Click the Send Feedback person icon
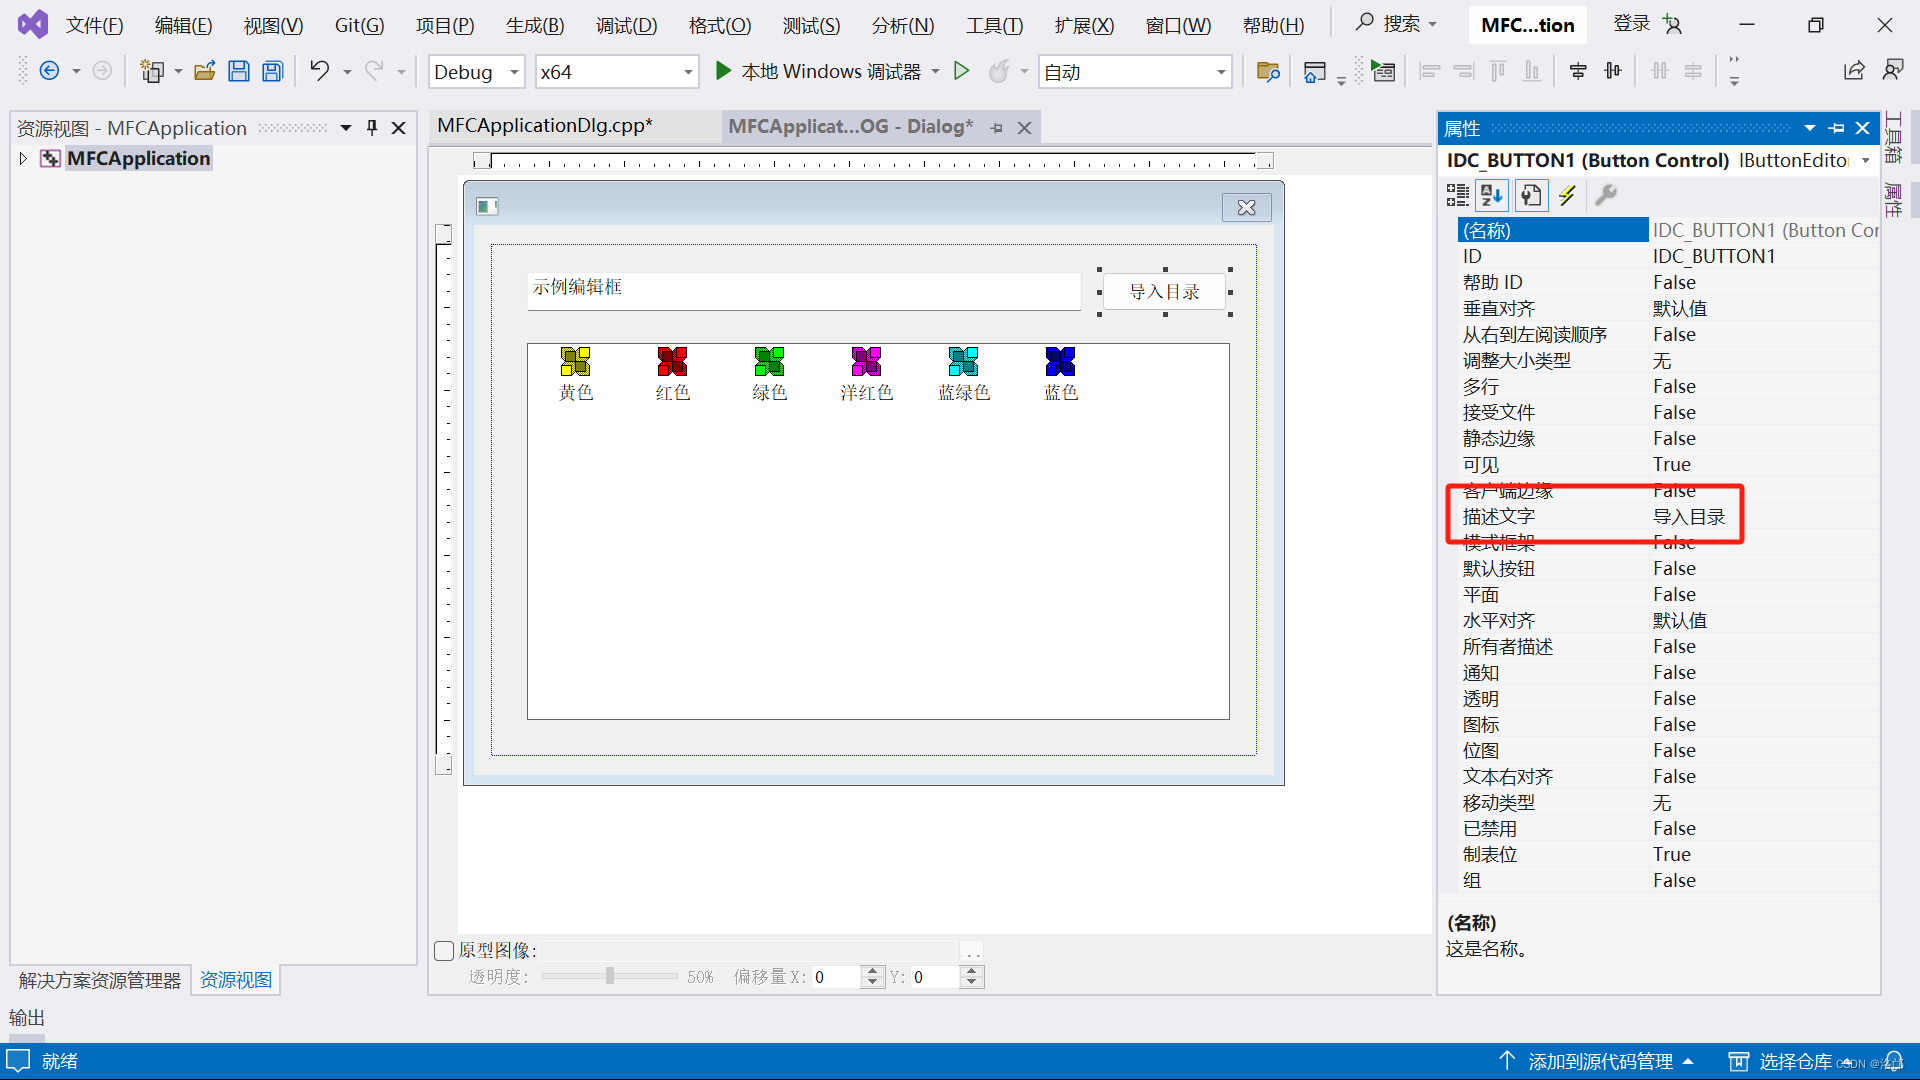The width and height of the screenshot is (1920, 1080). 1893,70
